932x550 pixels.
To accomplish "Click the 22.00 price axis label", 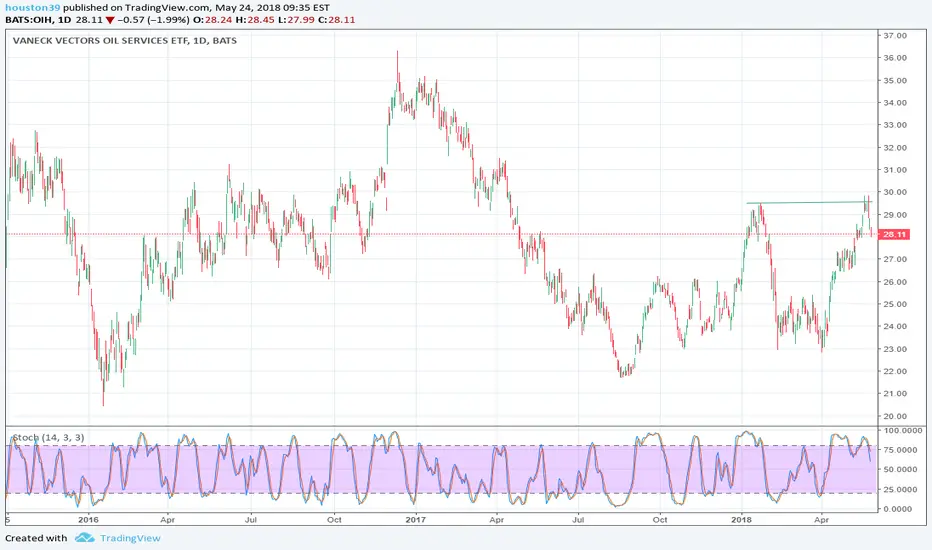I will [x=895, y=371].
